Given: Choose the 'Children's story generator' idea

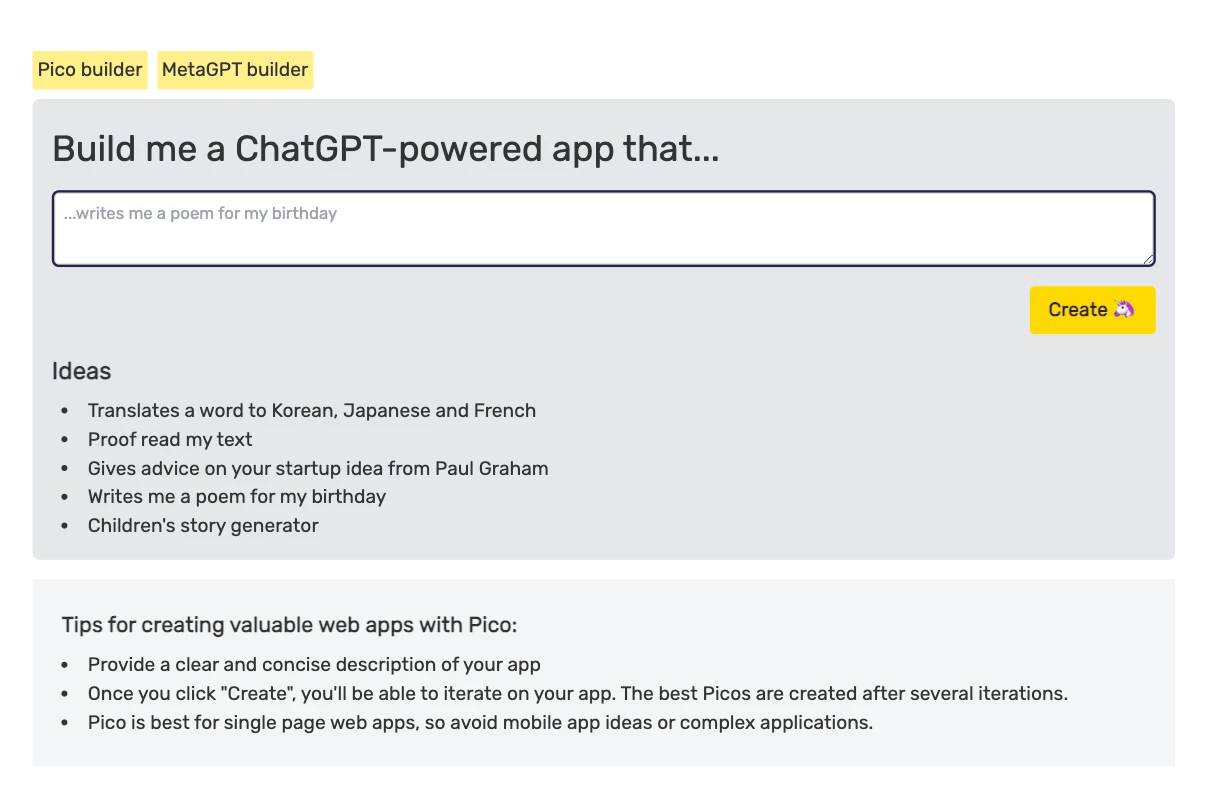Looking at the screenshot, I should pyautogui.click(x=203, y=525).
